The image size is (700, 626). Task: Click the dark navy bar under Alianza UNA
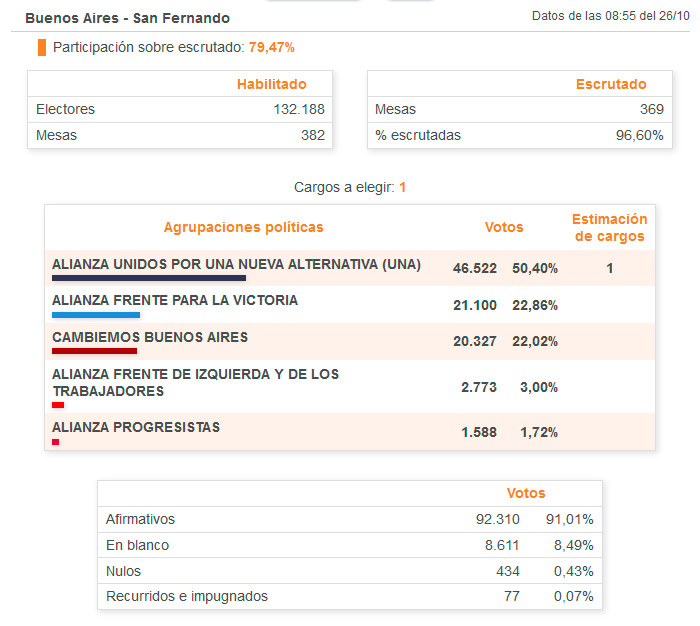click(149, 278)
